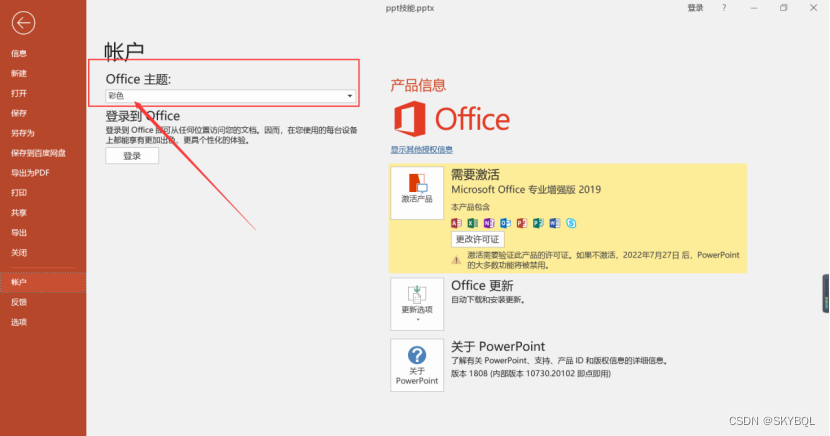The height and width of the screenshot is (436, 830).
Task: Click the 更改许可证 change license button
Action: tap(477, 239)
